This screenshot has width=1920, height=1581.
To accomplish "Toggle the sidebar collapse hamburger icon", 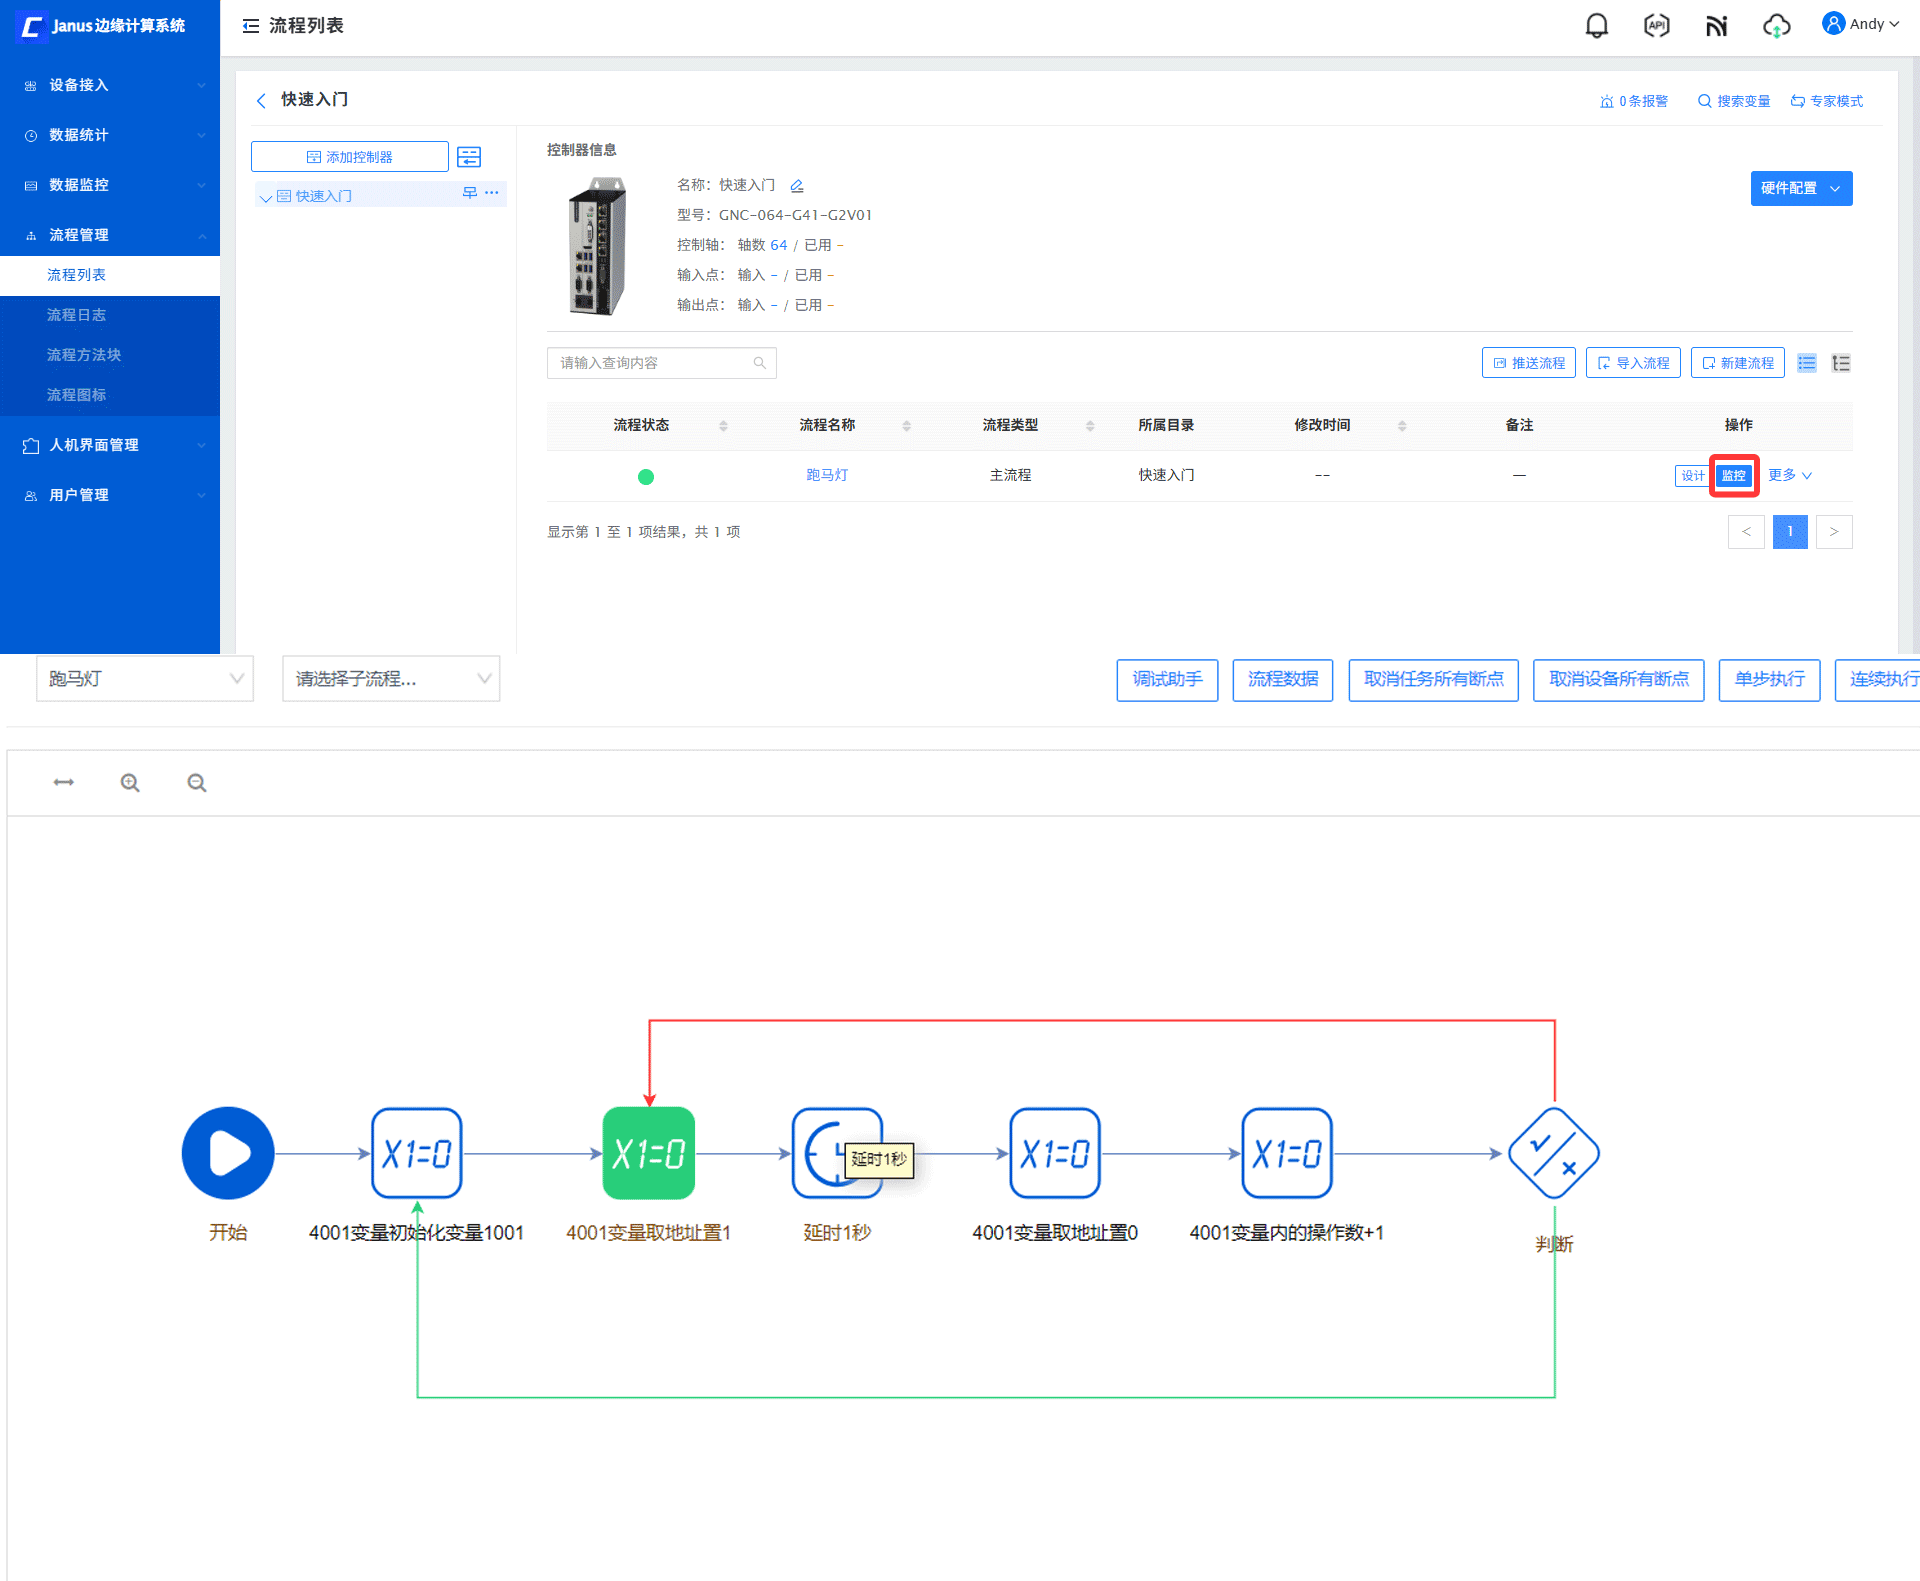I will (251, 26).
